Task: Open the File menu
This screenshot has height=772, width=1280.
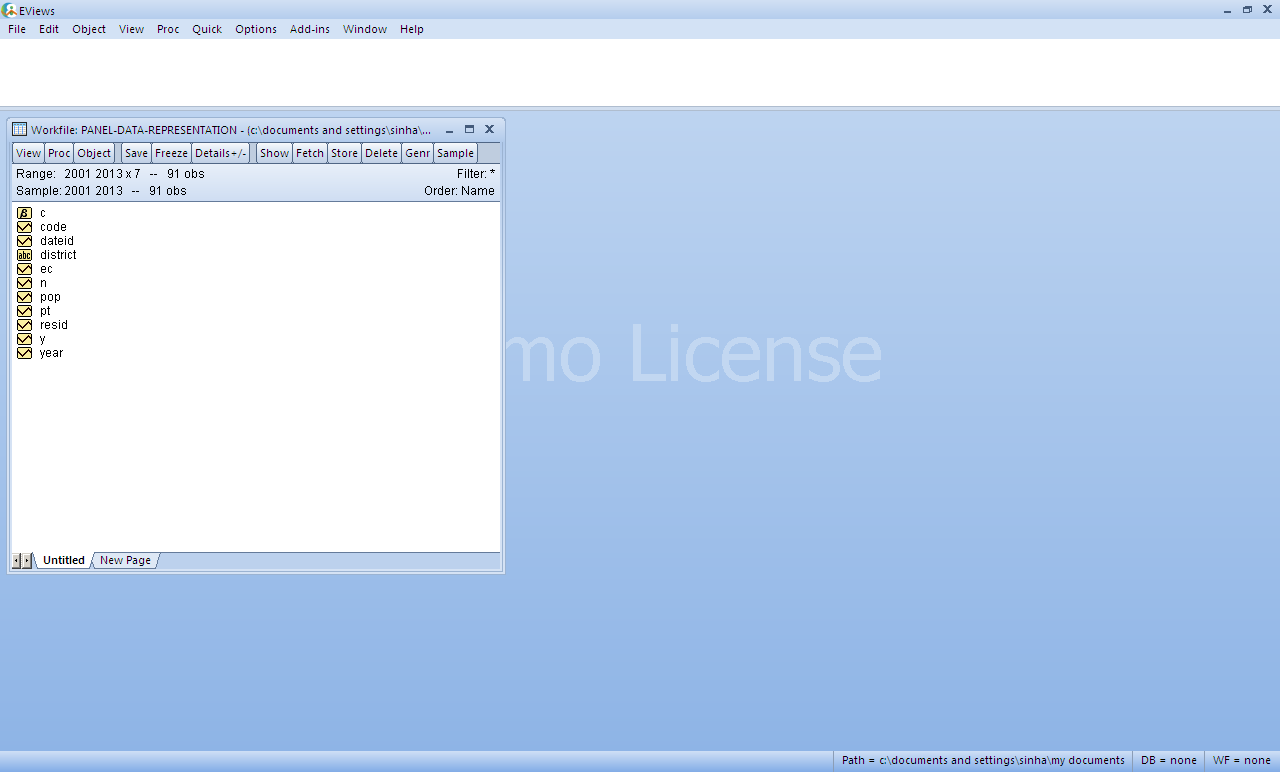Action: [17, 29]
